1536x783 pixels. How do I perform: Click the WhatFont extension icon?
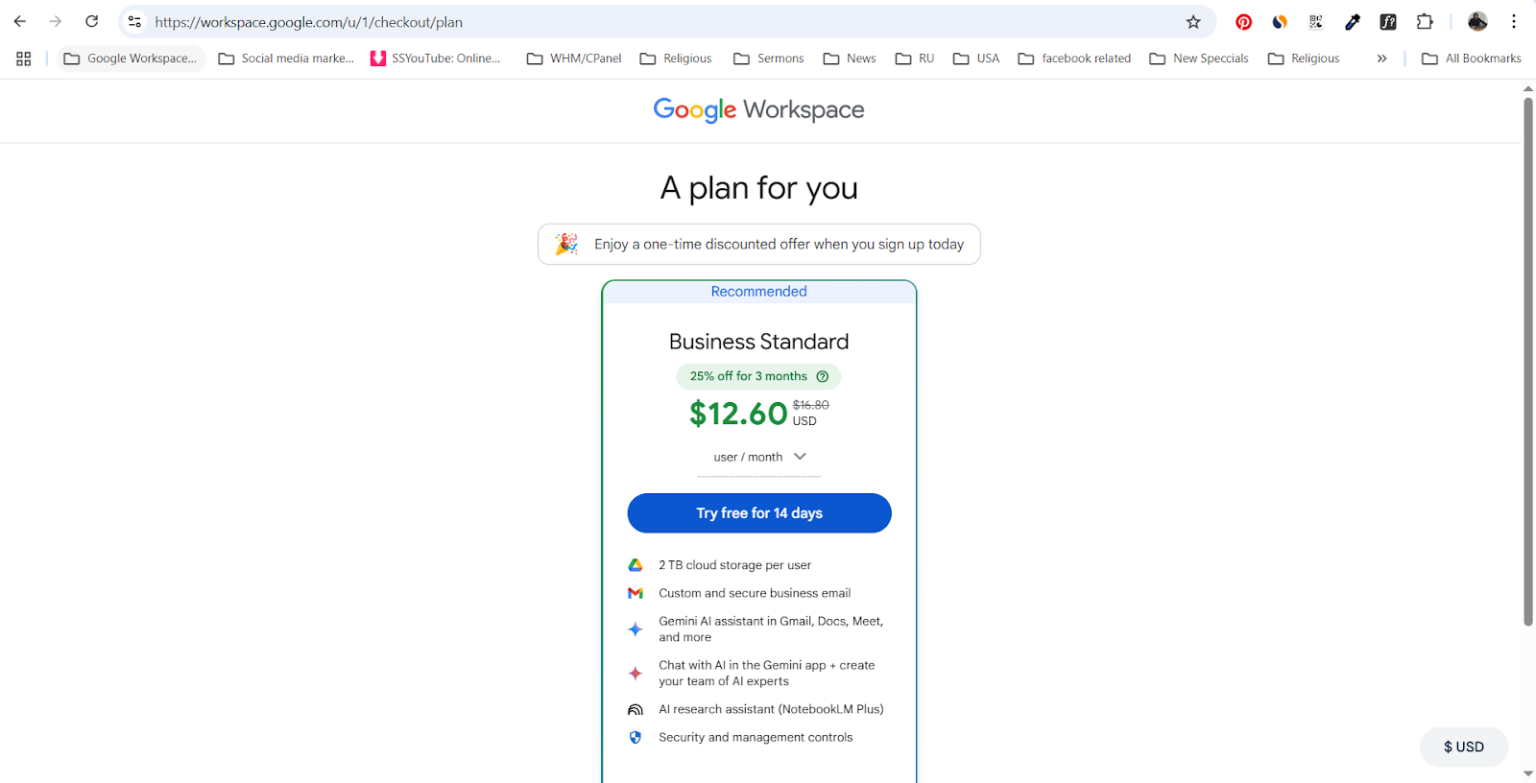click(1388, 21)
